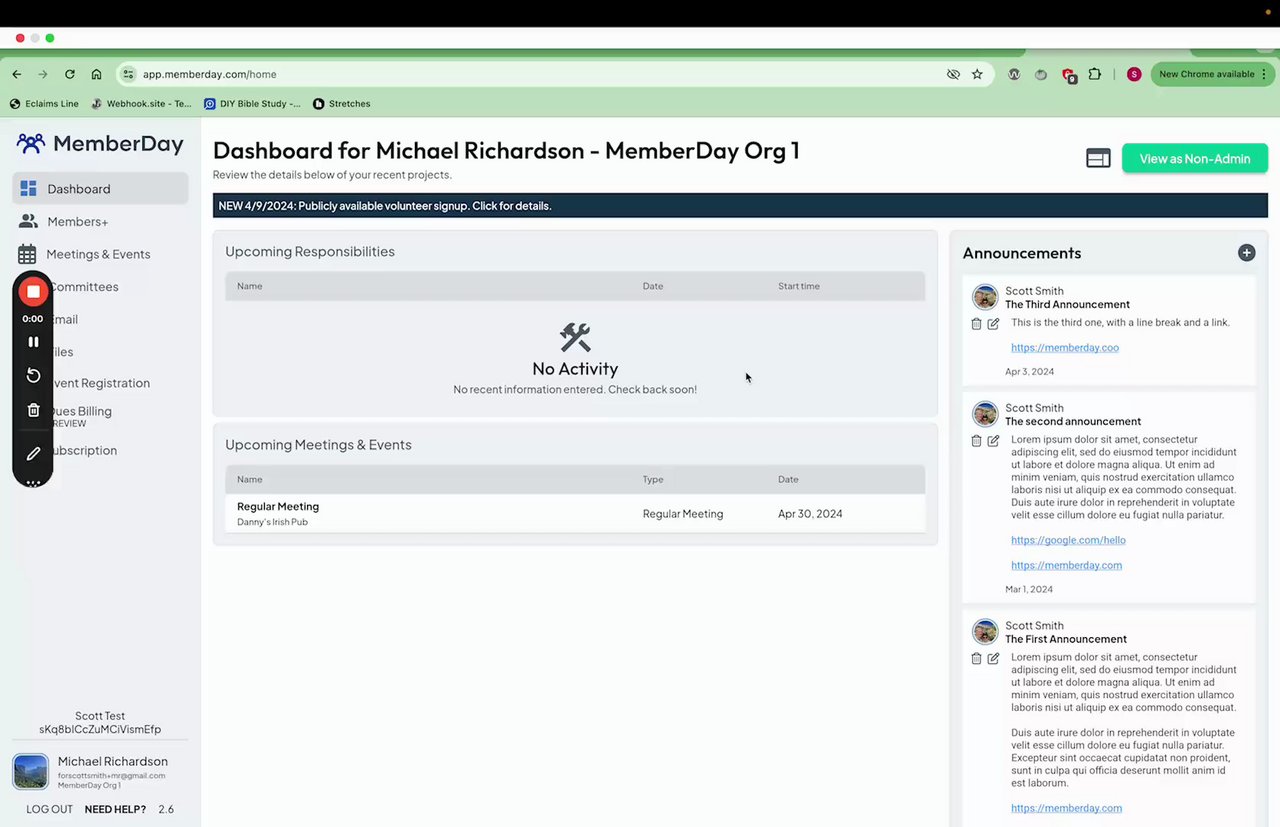Go back with browser back arrow
The height and width of the screenshot is (827, 1280).
click(17, 74)
